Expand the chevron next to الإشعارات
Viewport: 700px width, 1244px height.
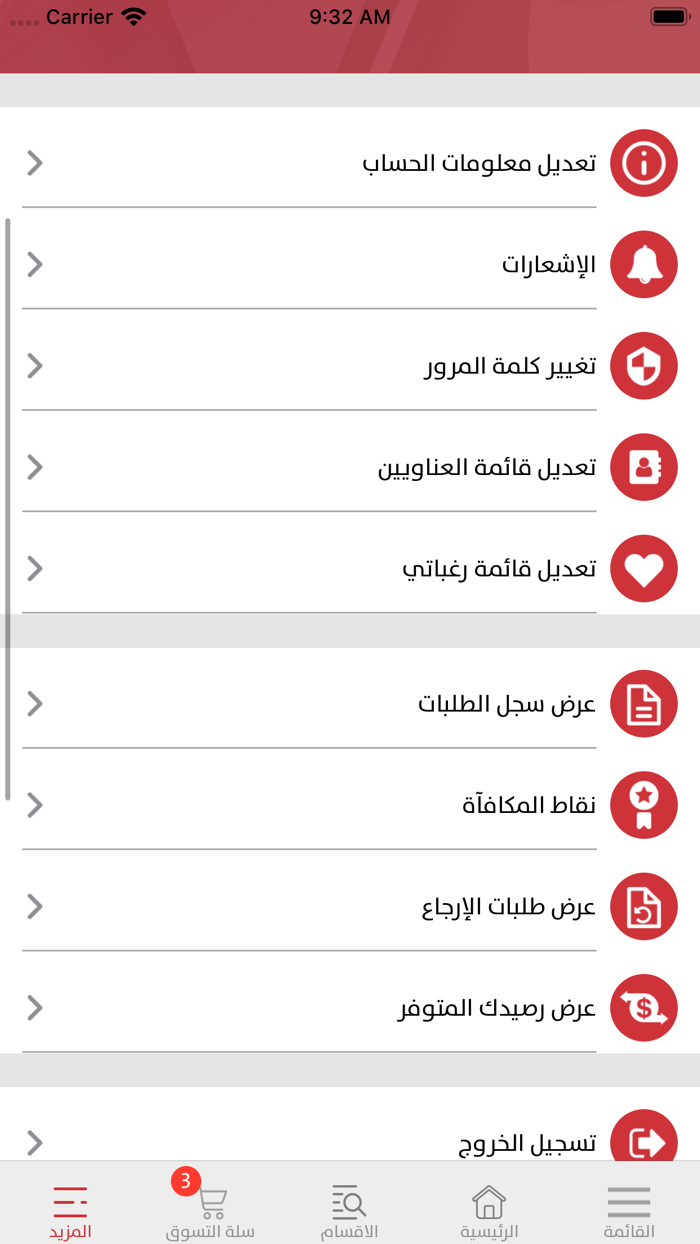34,264
